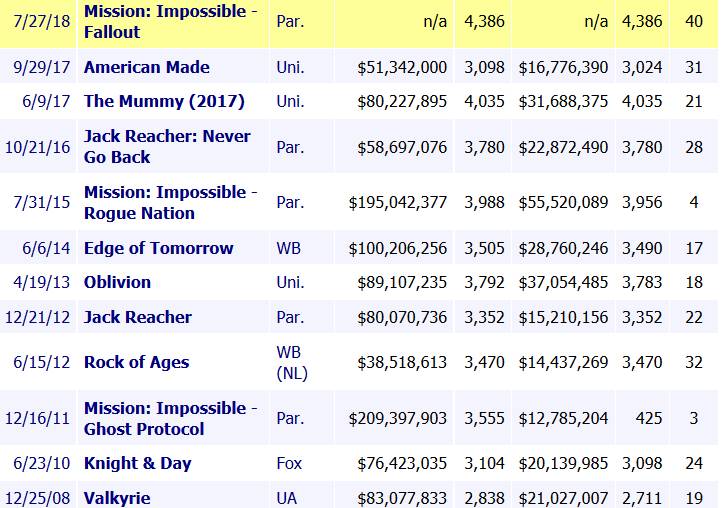The height and width of the screenshot is (508, 726).
Task: Click the American Made title link
Action: (146, 67)
